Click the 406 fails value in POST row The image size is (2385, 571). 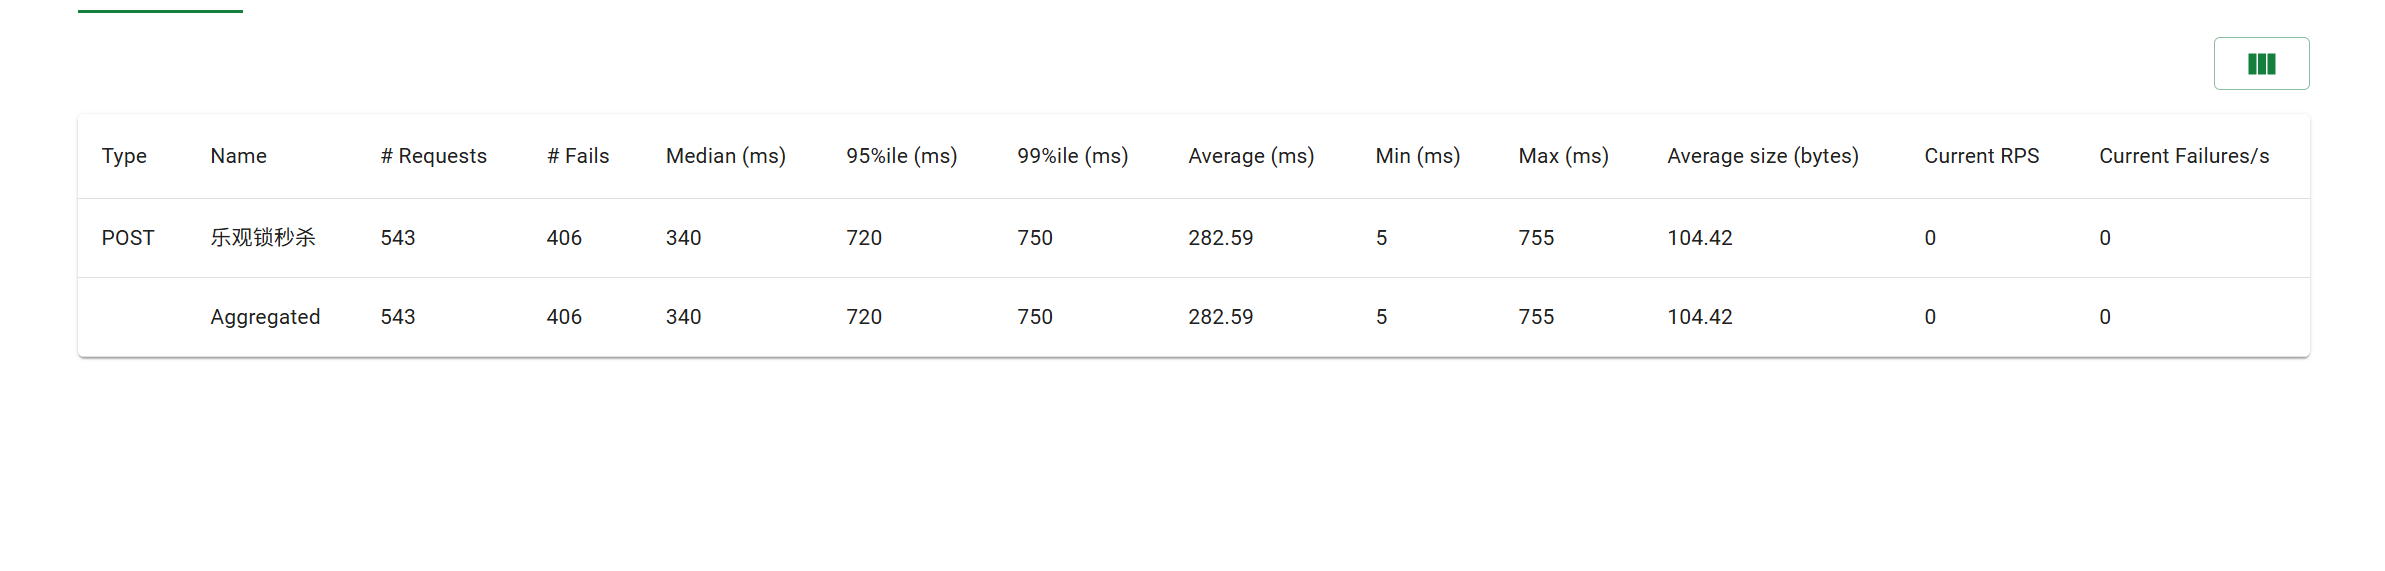[x=564, y=238]
